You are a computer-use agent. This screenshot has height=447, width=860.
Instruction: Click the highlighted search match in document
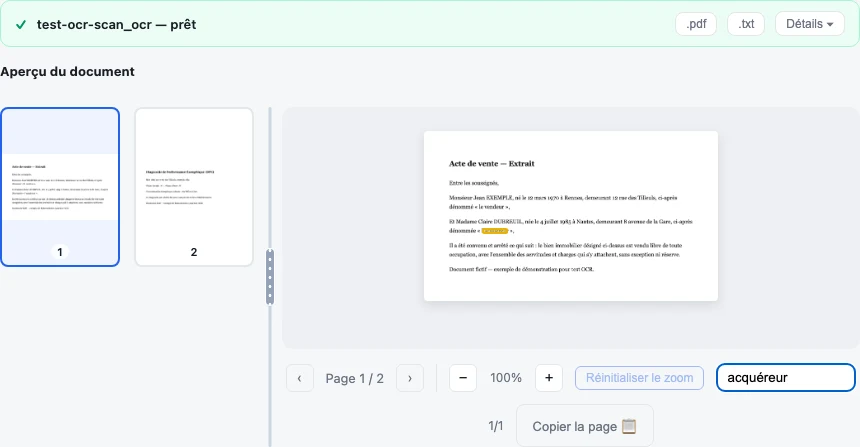495,231
